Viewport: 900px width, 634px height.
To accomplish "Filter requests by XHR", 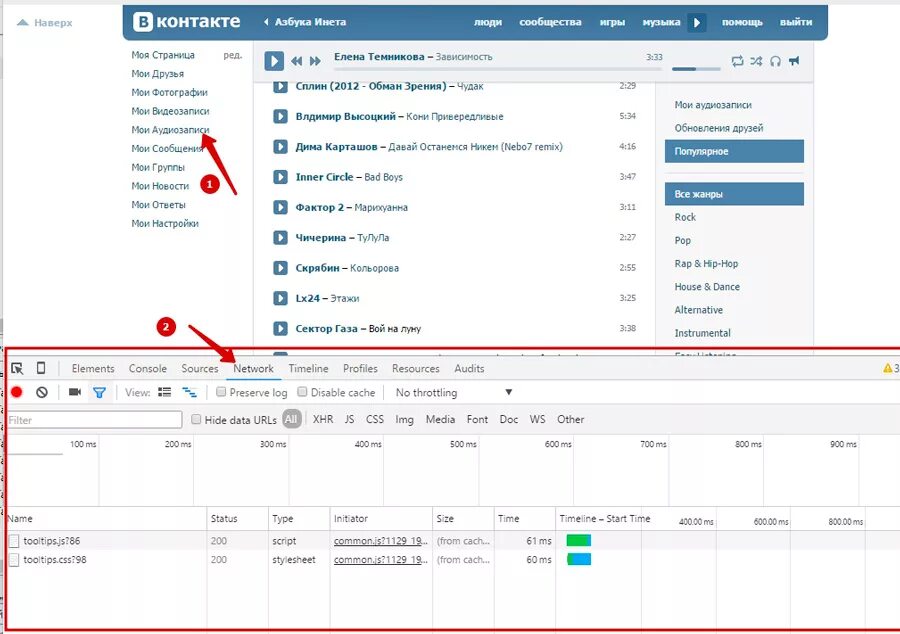I will point(323,419).
